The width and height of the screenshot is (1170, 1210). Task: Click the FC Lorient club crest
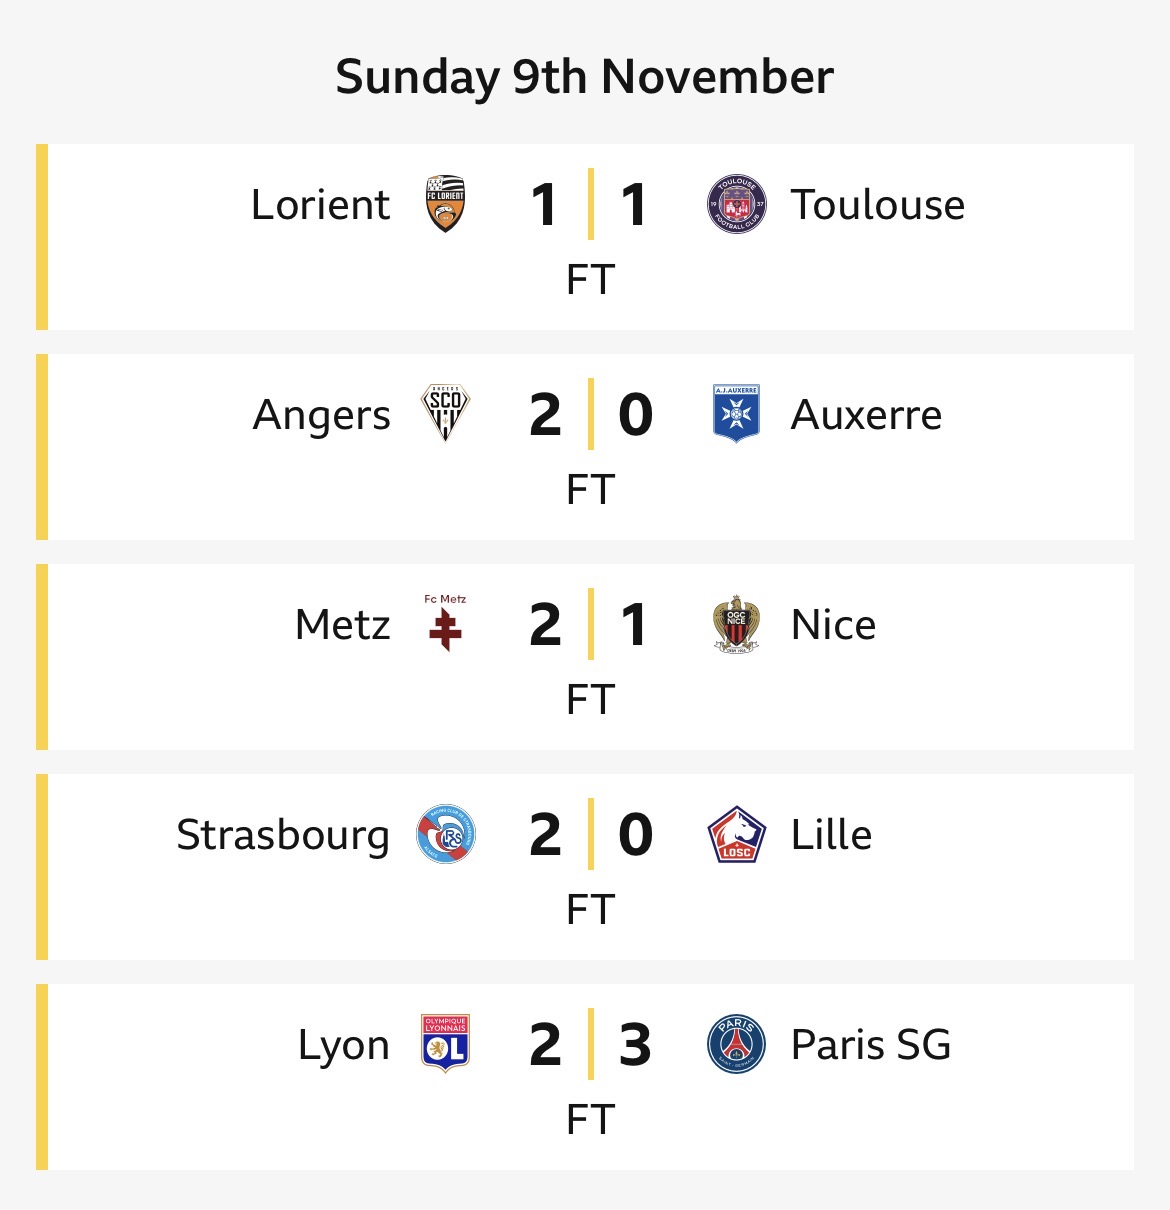(446, 204)
